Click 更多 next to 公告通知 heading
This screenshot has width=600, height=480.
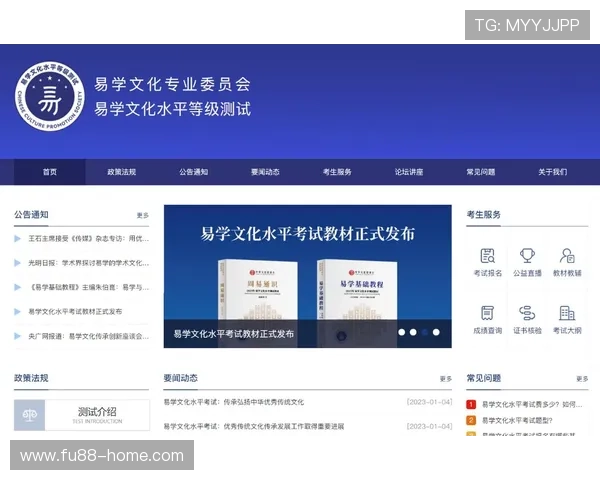[143, 216]
